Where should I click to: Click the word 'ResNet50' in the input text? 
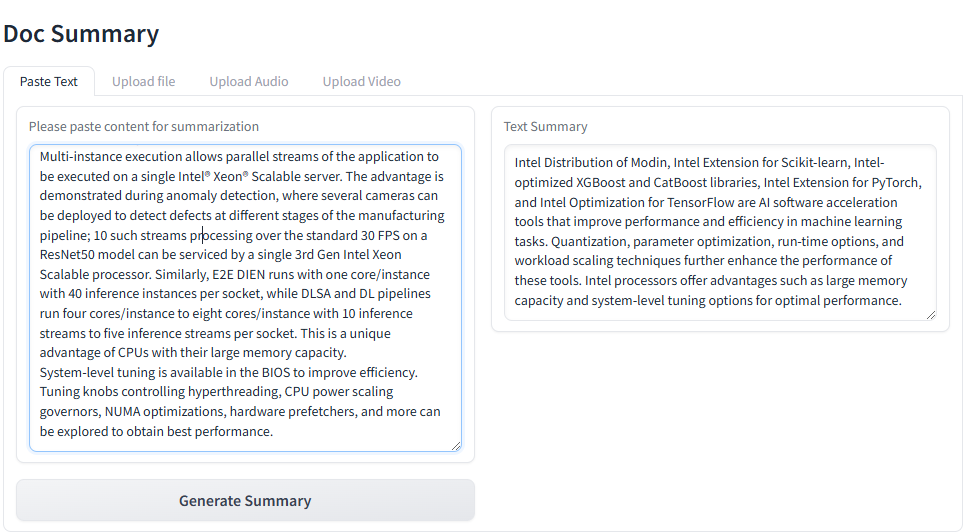[x=69, y=255]
